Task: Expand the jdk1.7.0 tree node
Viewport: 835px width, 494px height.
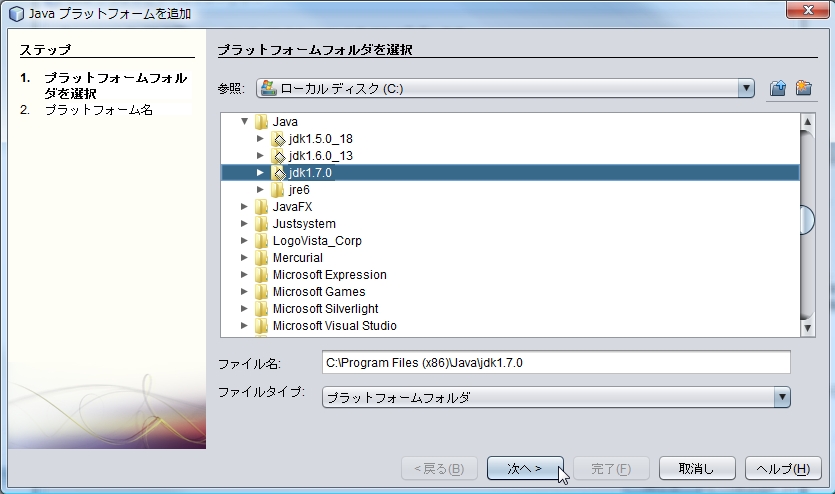Action: point(260,173)
